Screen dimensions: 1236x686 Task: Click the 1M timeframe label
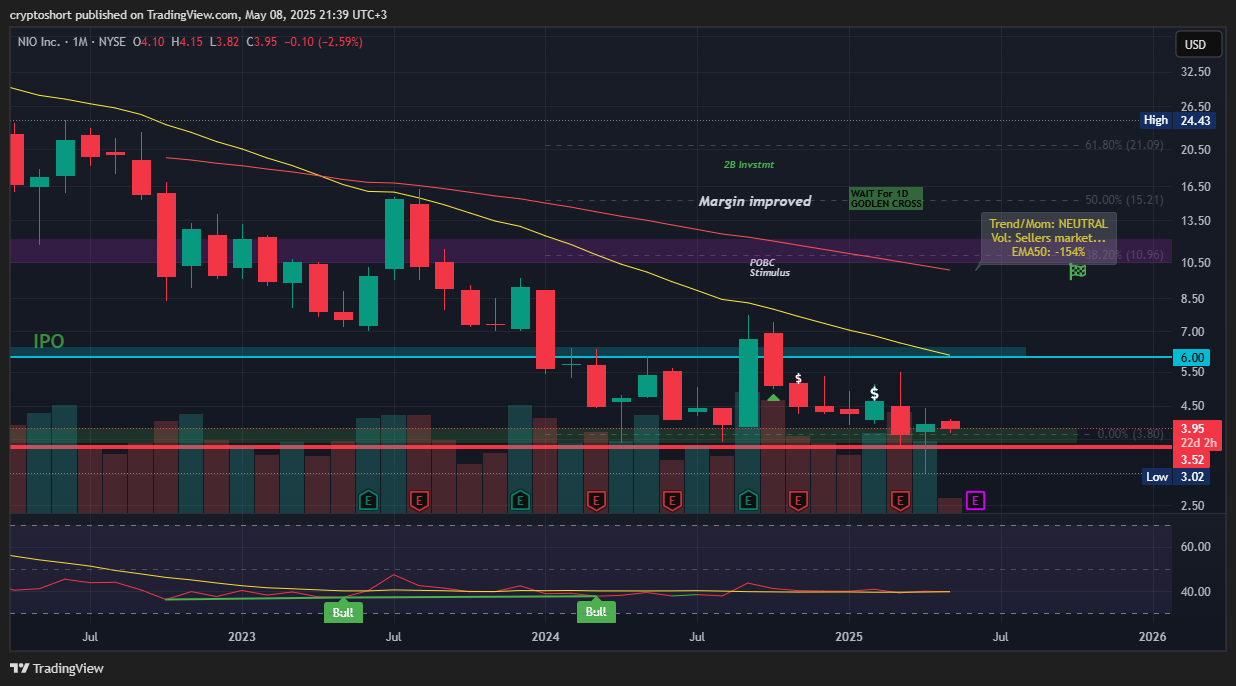(81, 42)
